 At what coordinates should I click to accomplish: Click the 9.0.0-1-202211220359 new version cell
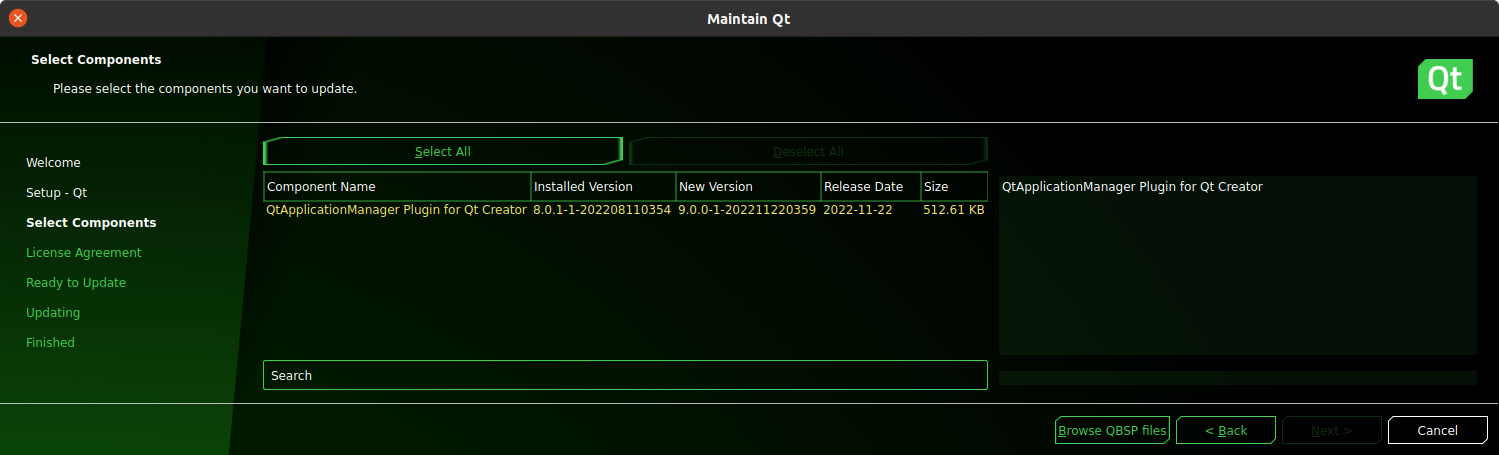tap(747, 211)
